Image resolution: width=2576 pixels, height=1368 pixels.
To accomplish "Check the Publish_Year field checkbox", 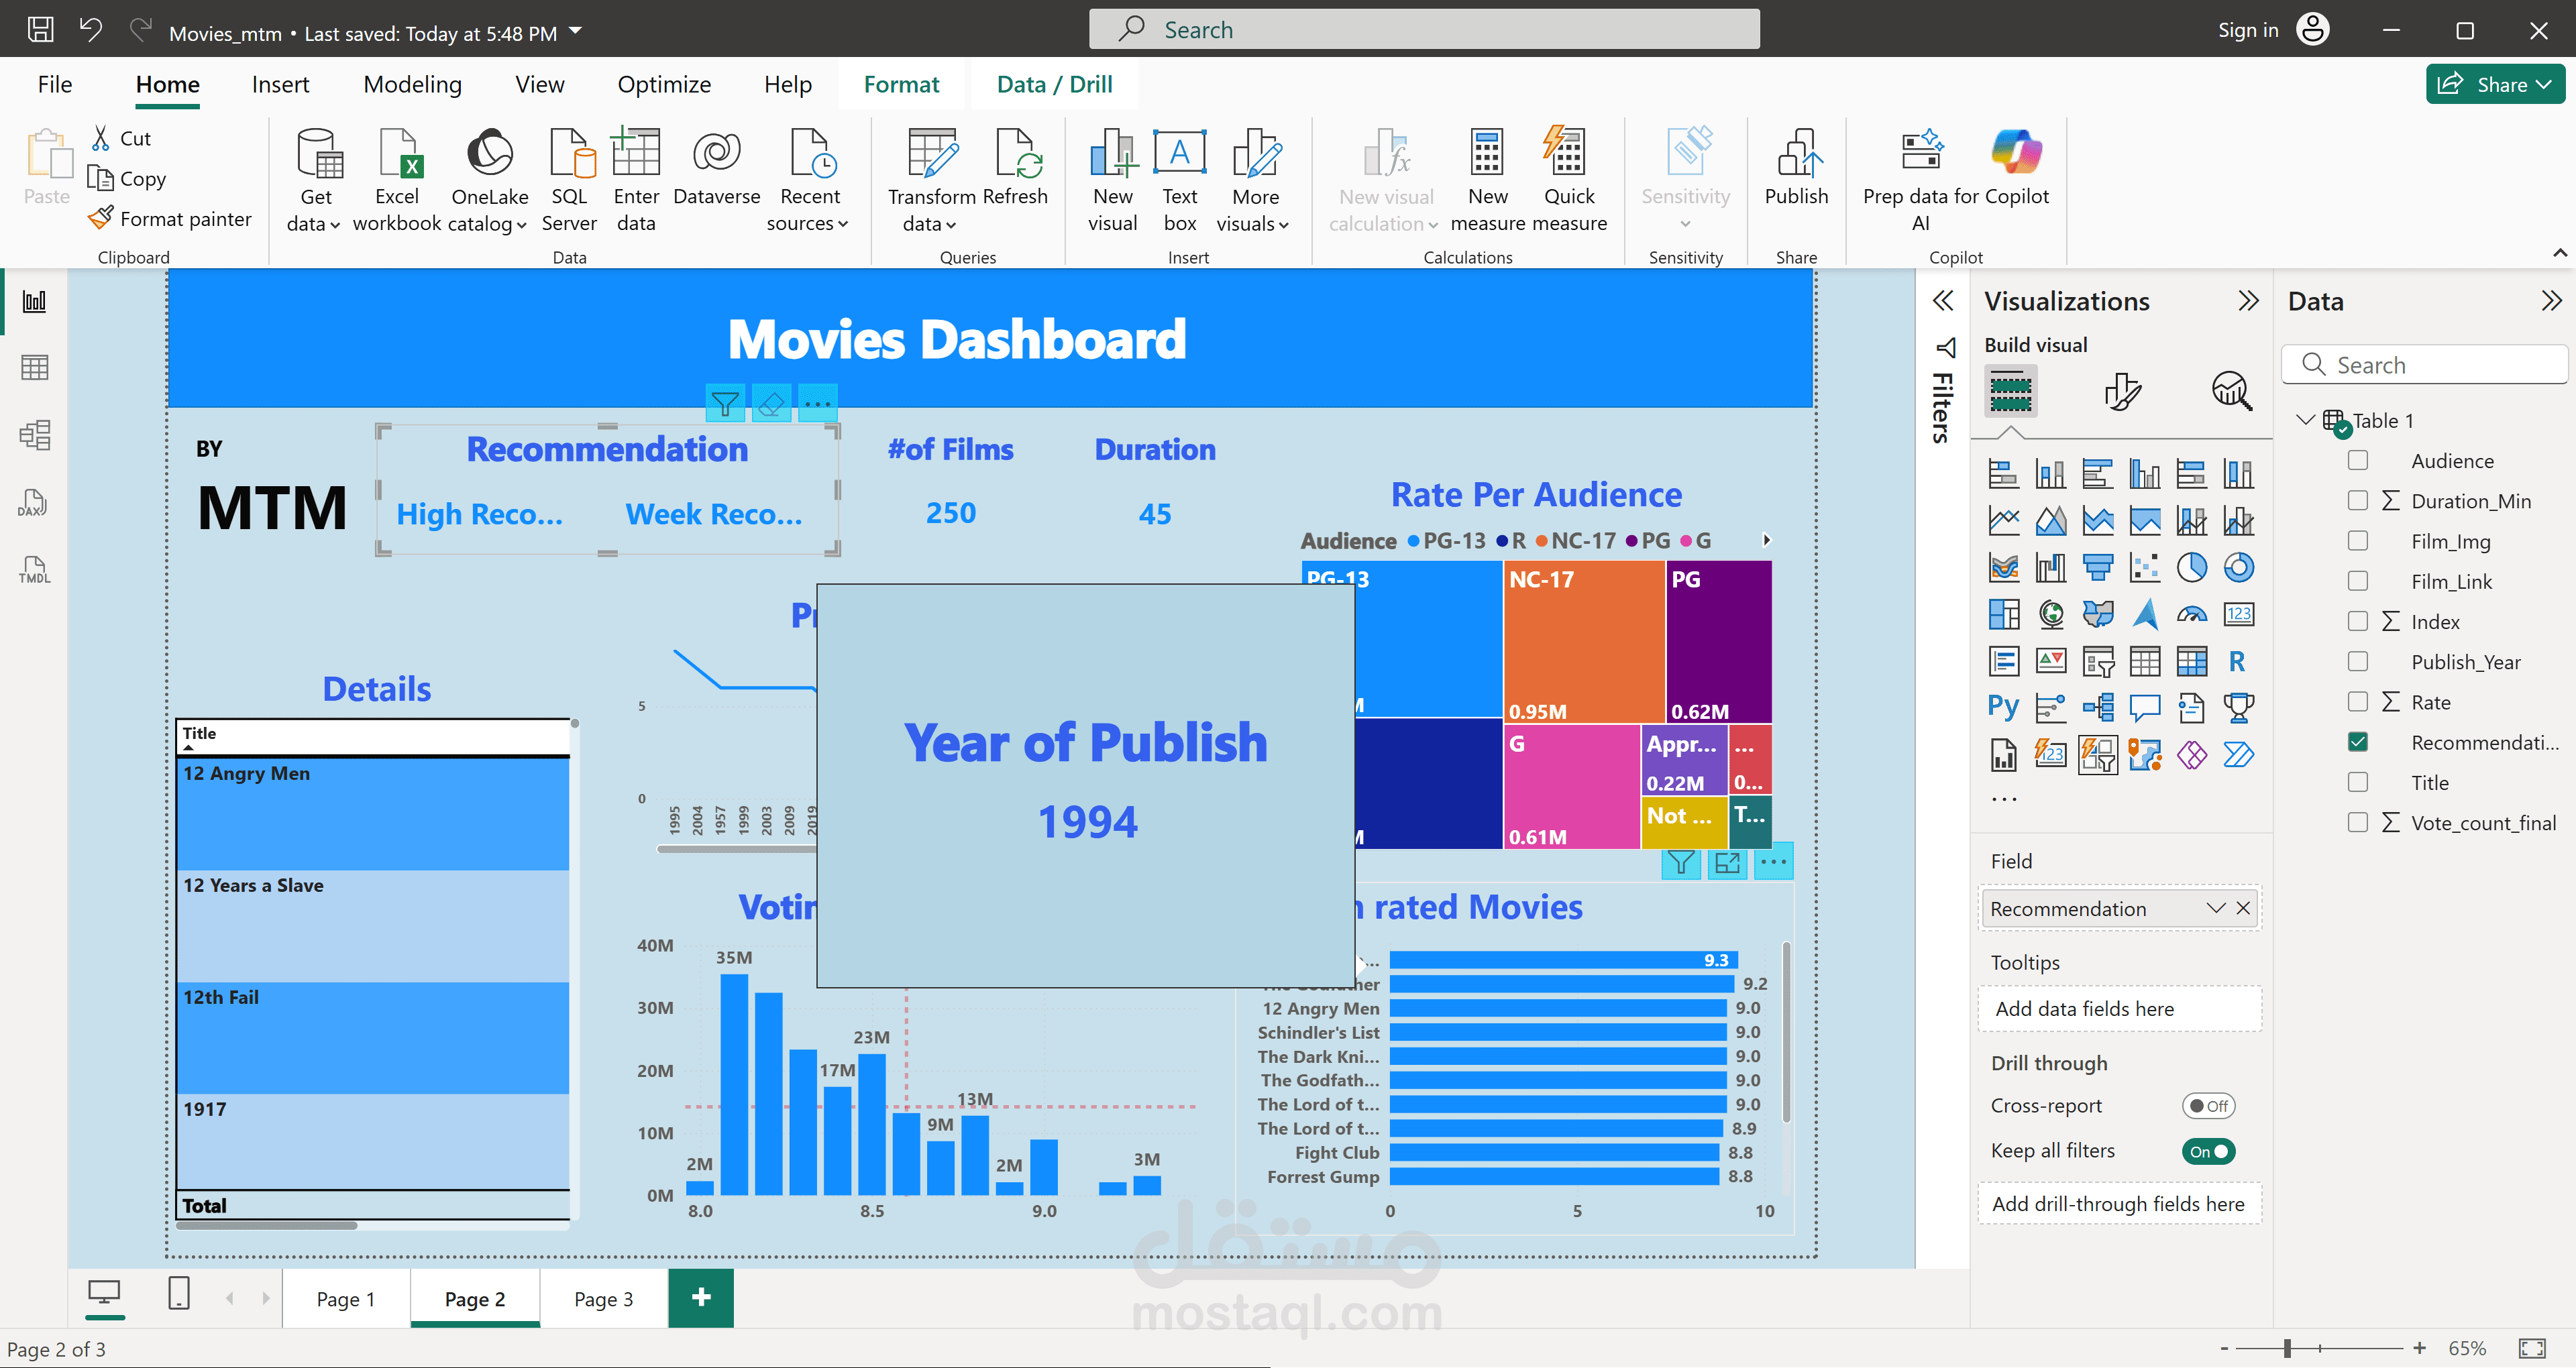I will pyautogui.click(x=2357, y=661).
